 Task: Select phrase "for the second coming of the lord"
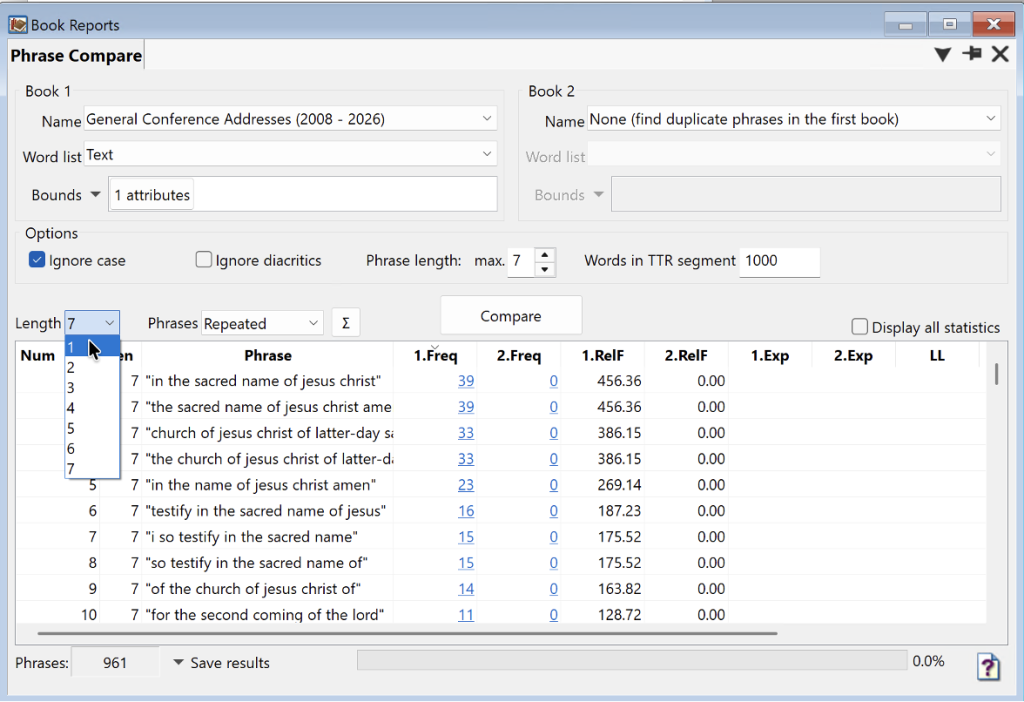[x=264, y=614]
